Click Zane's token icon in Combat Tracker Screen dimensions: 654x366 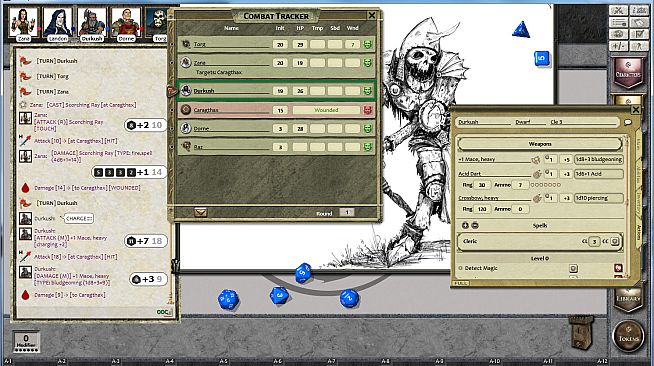click(x=186, y=63)
